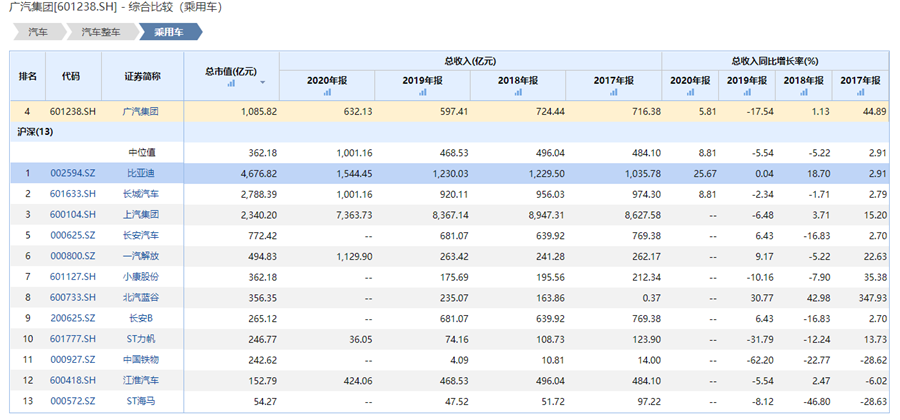
Task: Click the 长安B security name
Action: [x=143, y=318]
